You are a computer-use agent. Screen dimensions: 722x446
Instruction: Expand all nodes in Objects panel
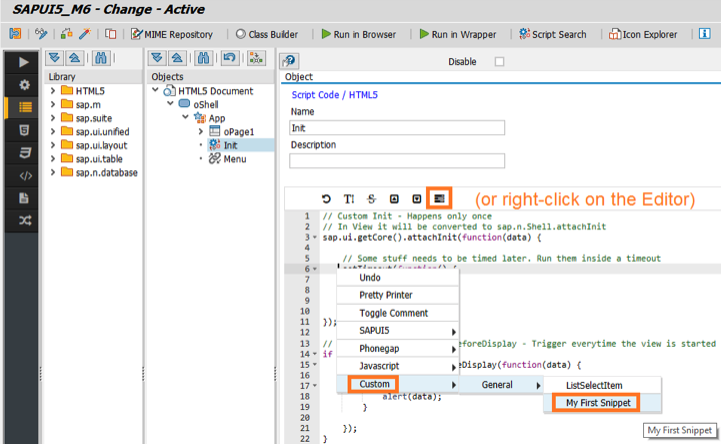pos(157,58)
